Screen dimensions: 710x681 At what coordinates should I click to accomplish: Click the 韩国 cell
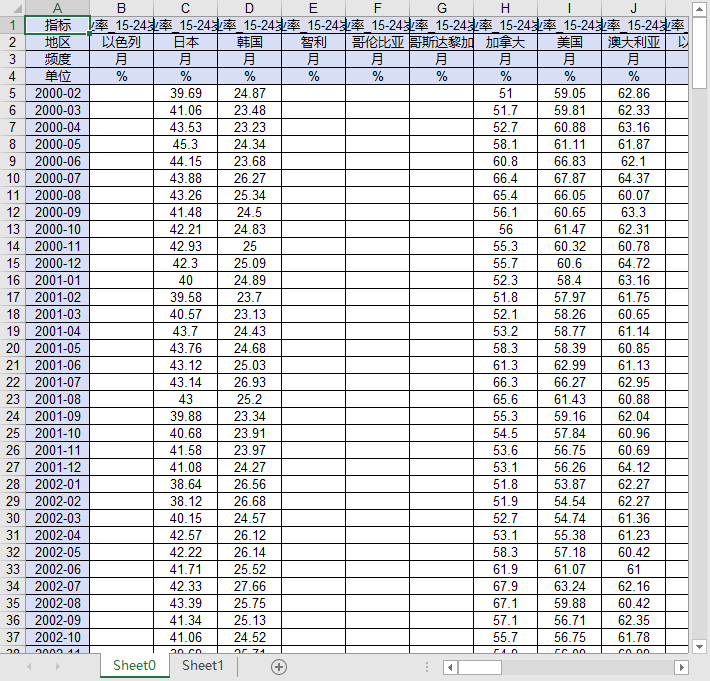(249, 42)
